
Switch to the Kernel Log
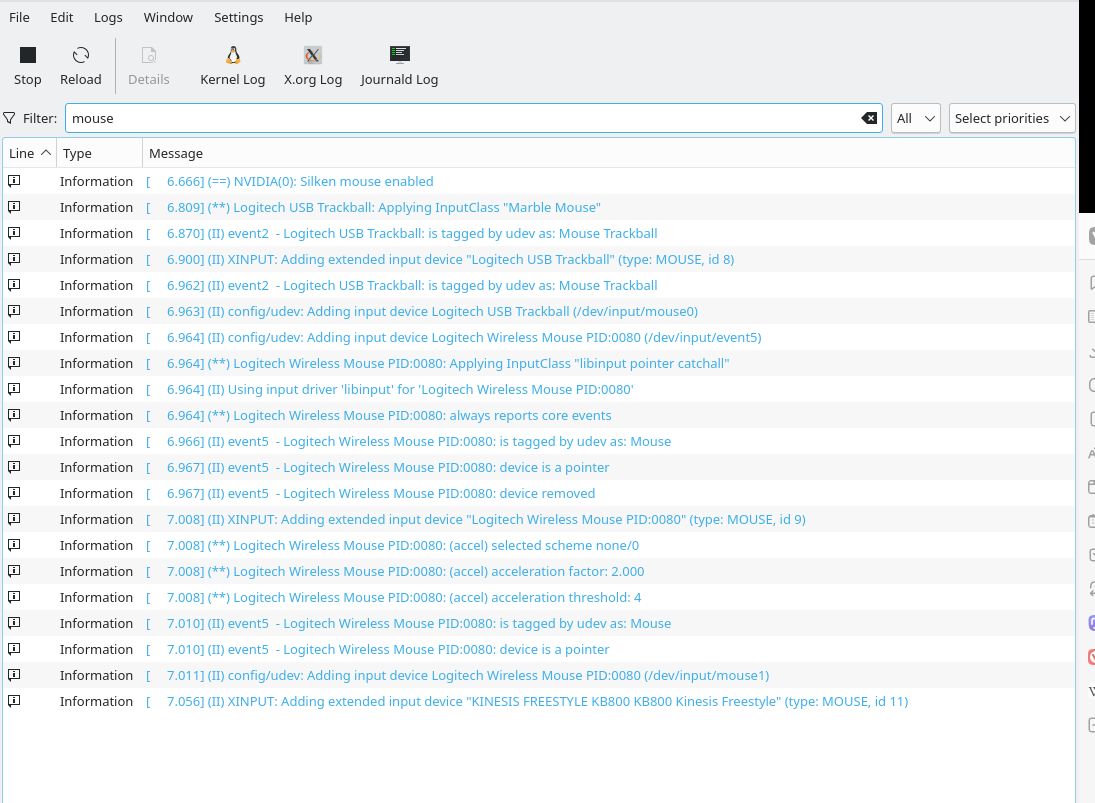click(233, 66)
